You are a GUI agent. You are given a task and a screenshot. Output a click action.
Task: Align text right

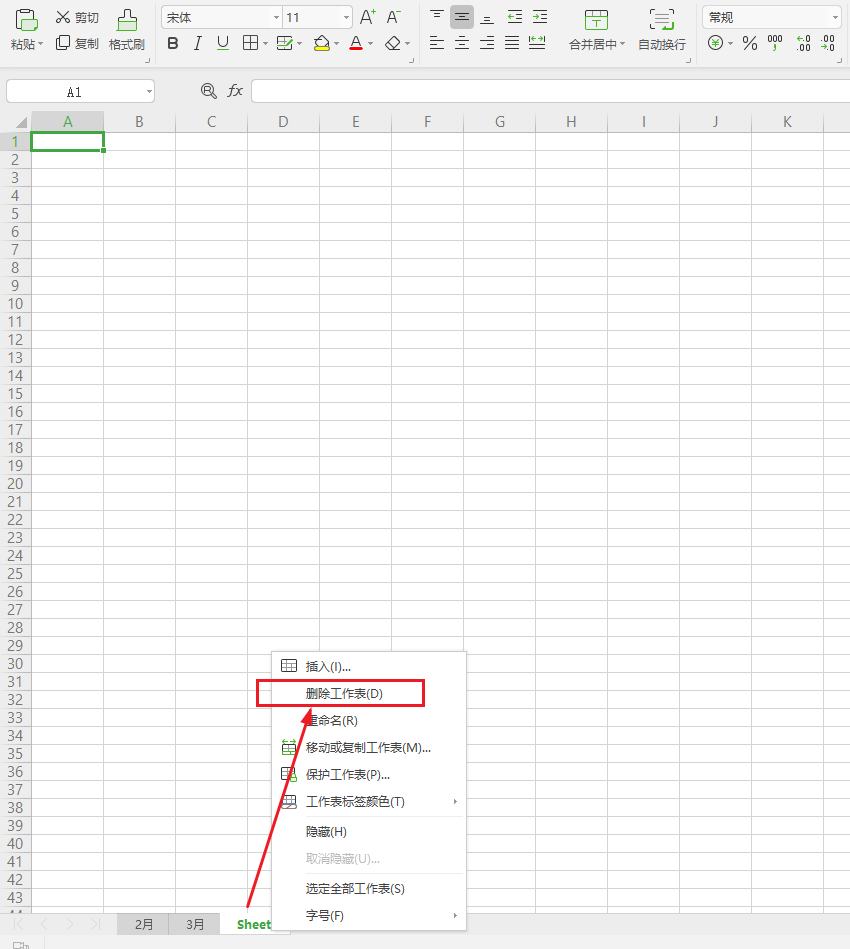click(x=487, y=43)
